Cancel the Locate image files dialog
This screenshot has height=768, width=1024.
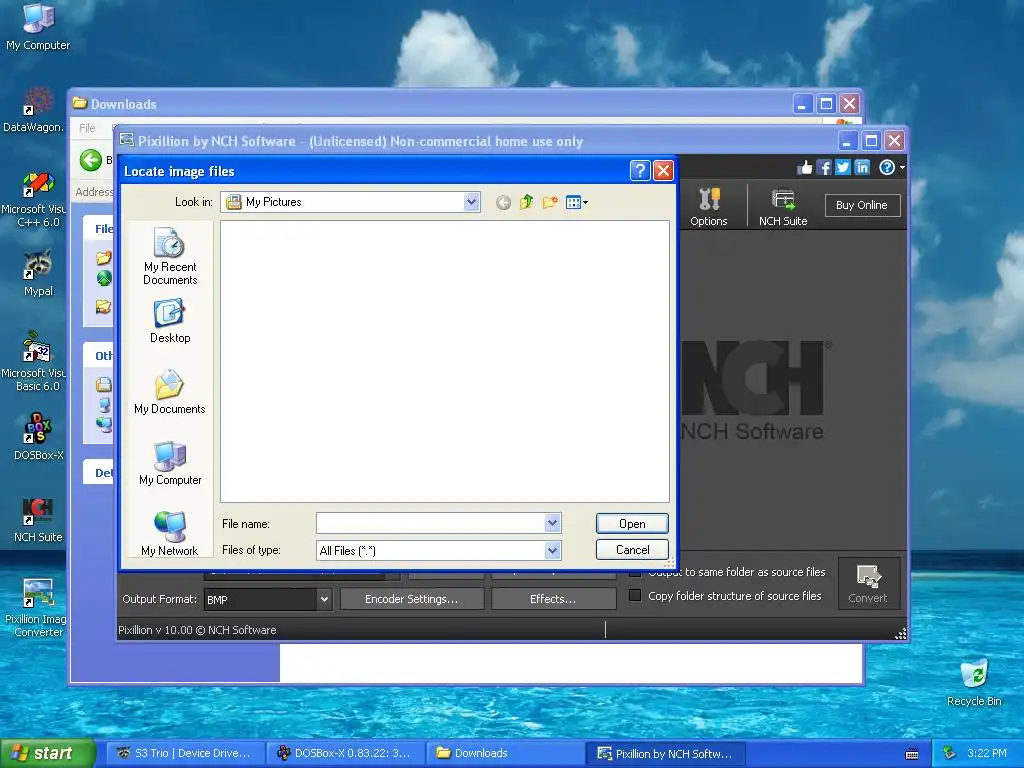pyautogui.click(x=632, y=550)
